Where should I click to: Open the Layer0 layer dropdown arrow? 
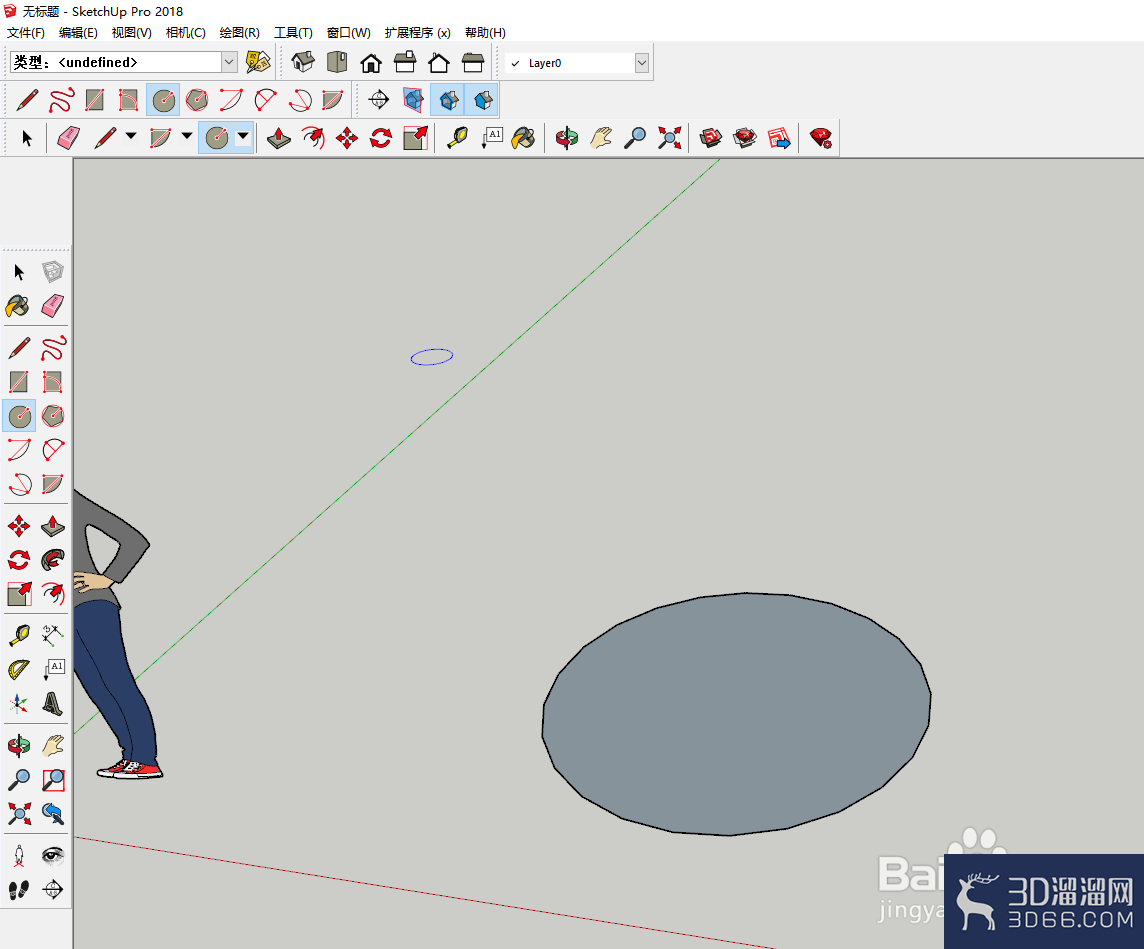[641, 63]
